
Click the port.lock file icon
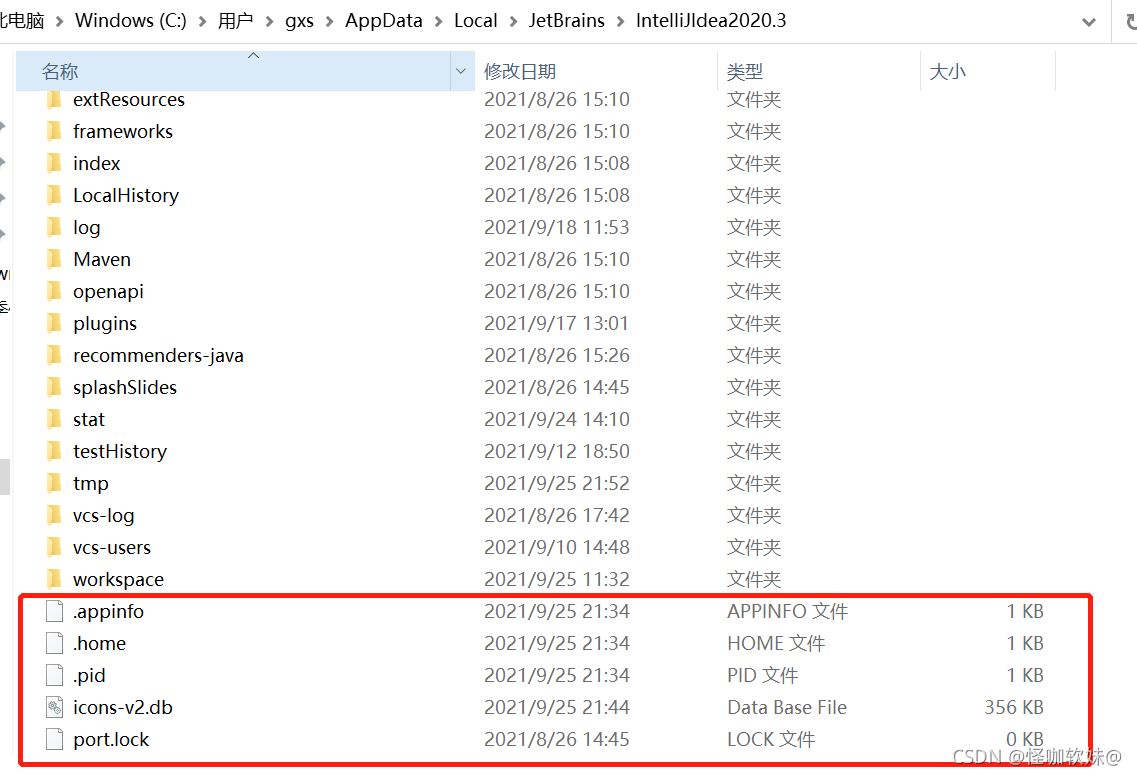pyautogui.click(x=54, y=739)
